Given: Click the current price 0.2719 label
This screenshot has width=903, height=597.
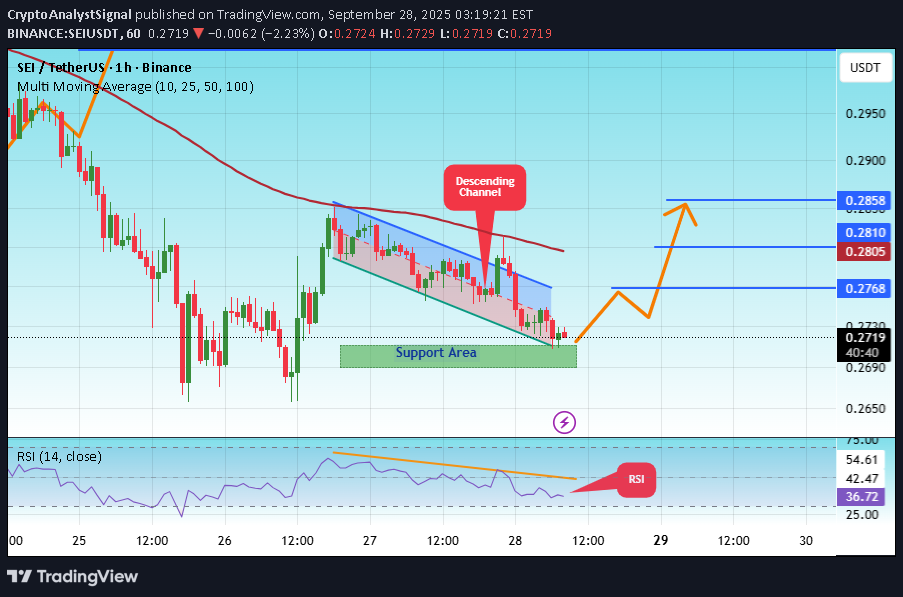Looking at the screenshot, I should 864,337.
